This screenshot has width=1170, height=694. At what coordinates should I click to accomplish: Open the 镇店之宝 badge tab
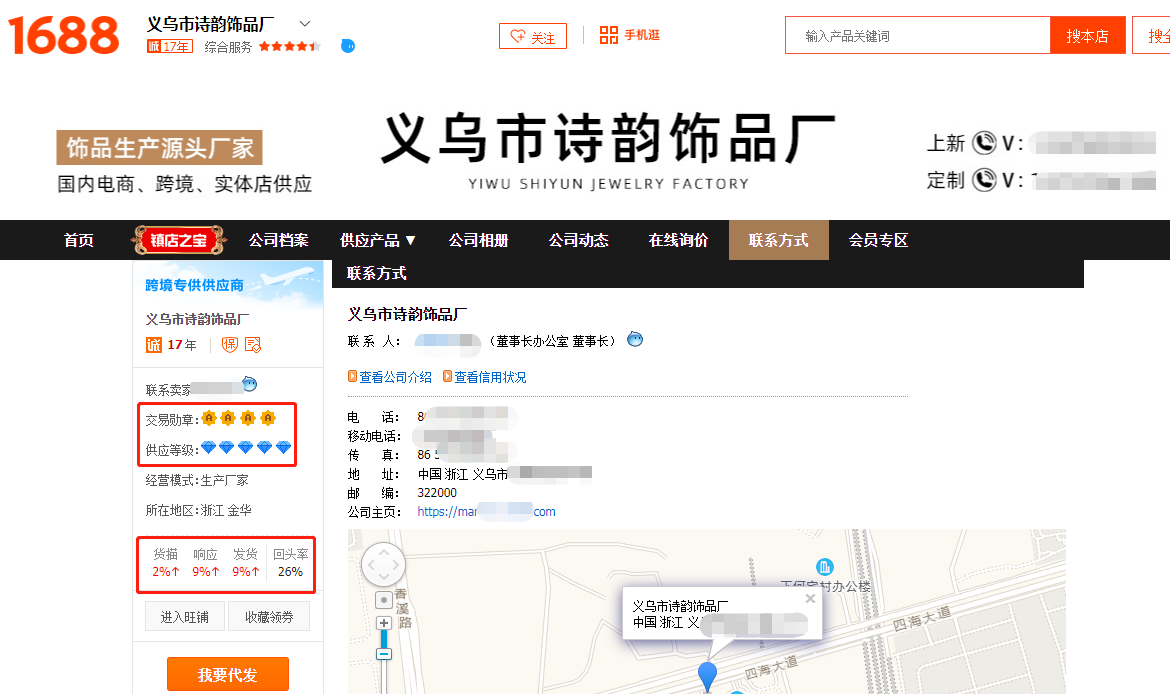(x=178, y=240)
